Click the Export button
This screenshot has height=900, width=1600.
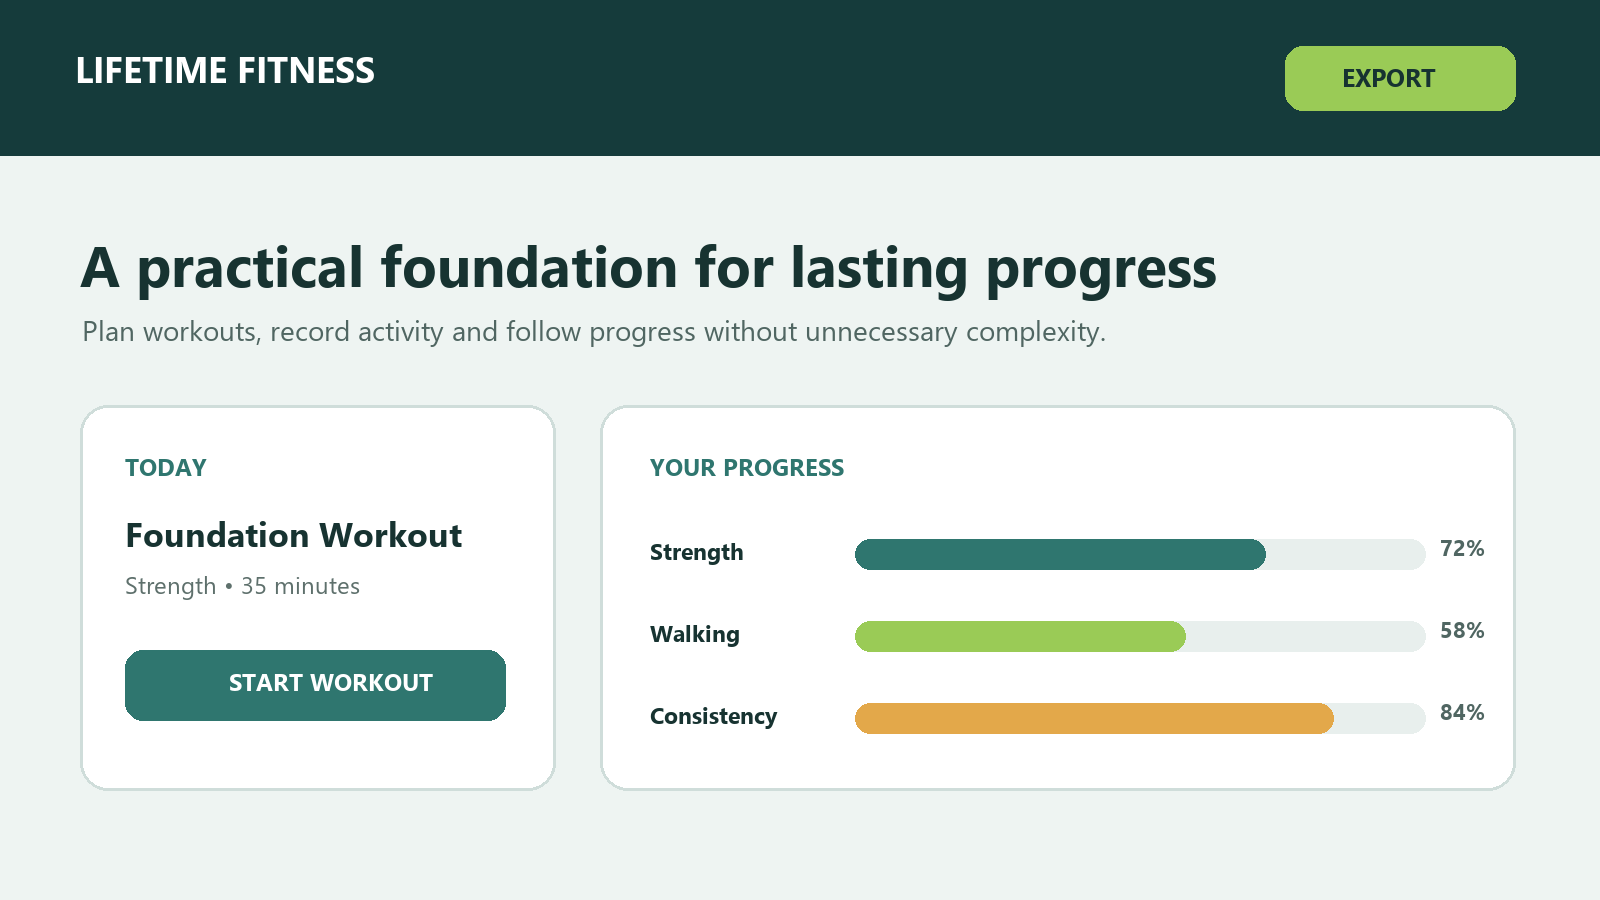[x=1400, y=78]
